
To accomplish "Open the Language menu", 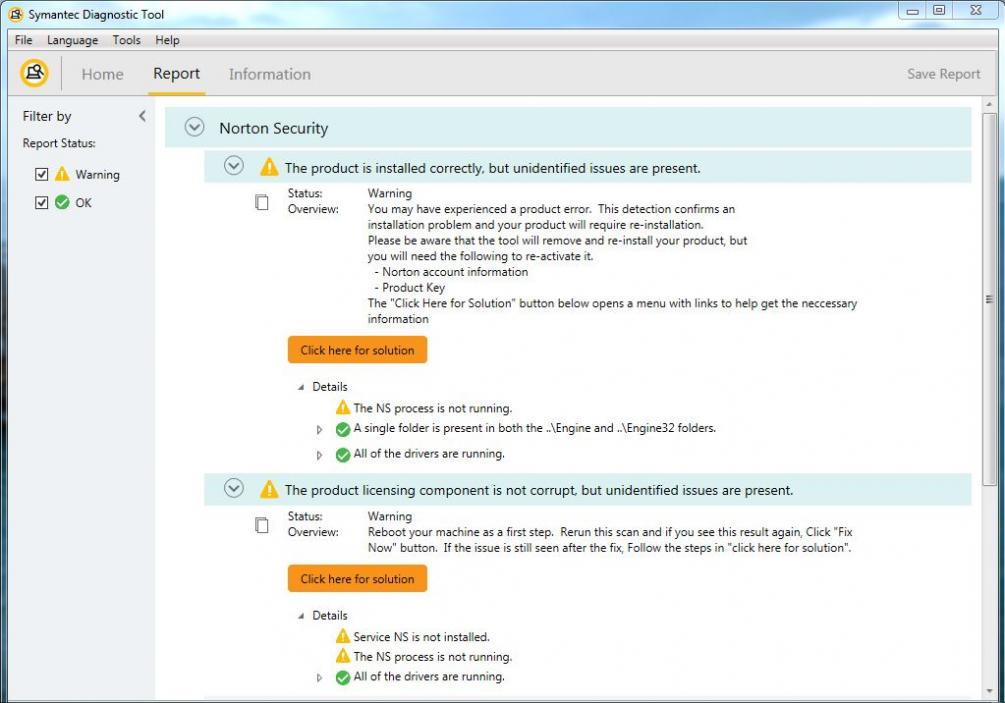I will [x=72, y=40].
